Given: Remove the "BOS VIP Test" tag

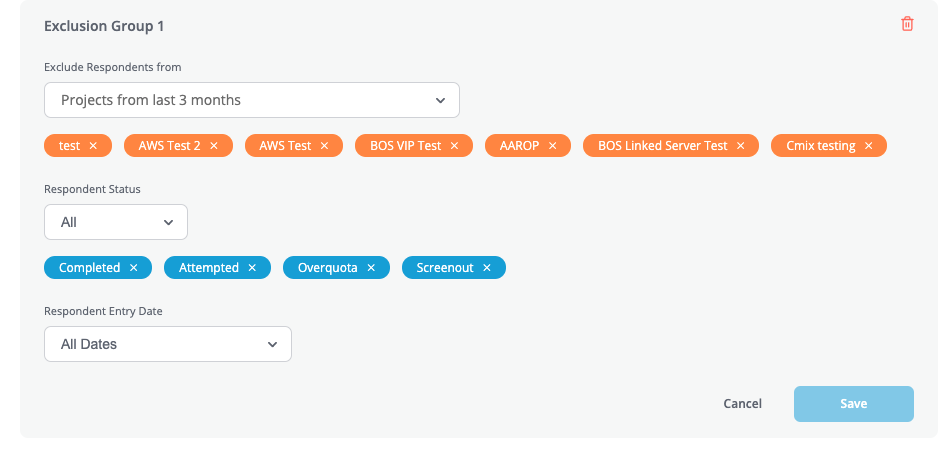Looking at the screenshot, I should [454, 146].
